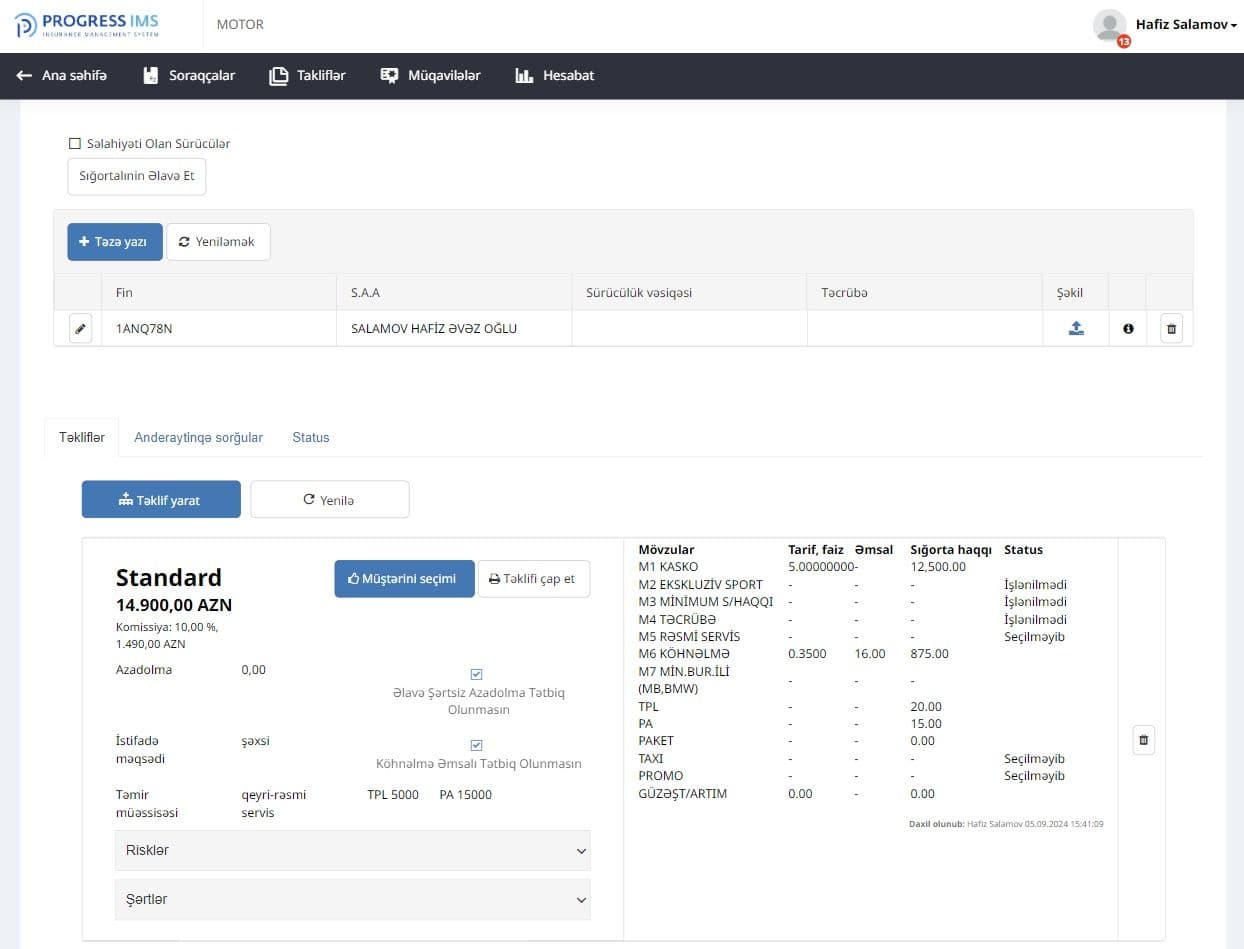Uncheck Köhnəlmə Əmsalı Tətbiq Olunmasın checkbox
The width and height of the screenshot is (1244, 949).
(476, 745)
